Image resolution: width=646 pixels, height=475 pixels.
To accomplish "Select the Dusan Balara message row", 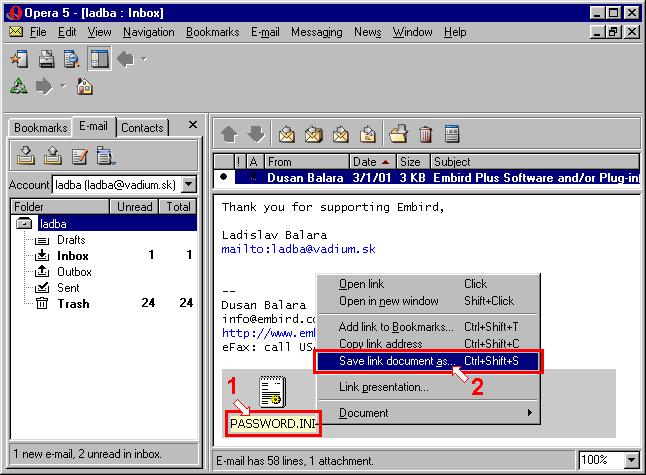I will coord(427,178).
